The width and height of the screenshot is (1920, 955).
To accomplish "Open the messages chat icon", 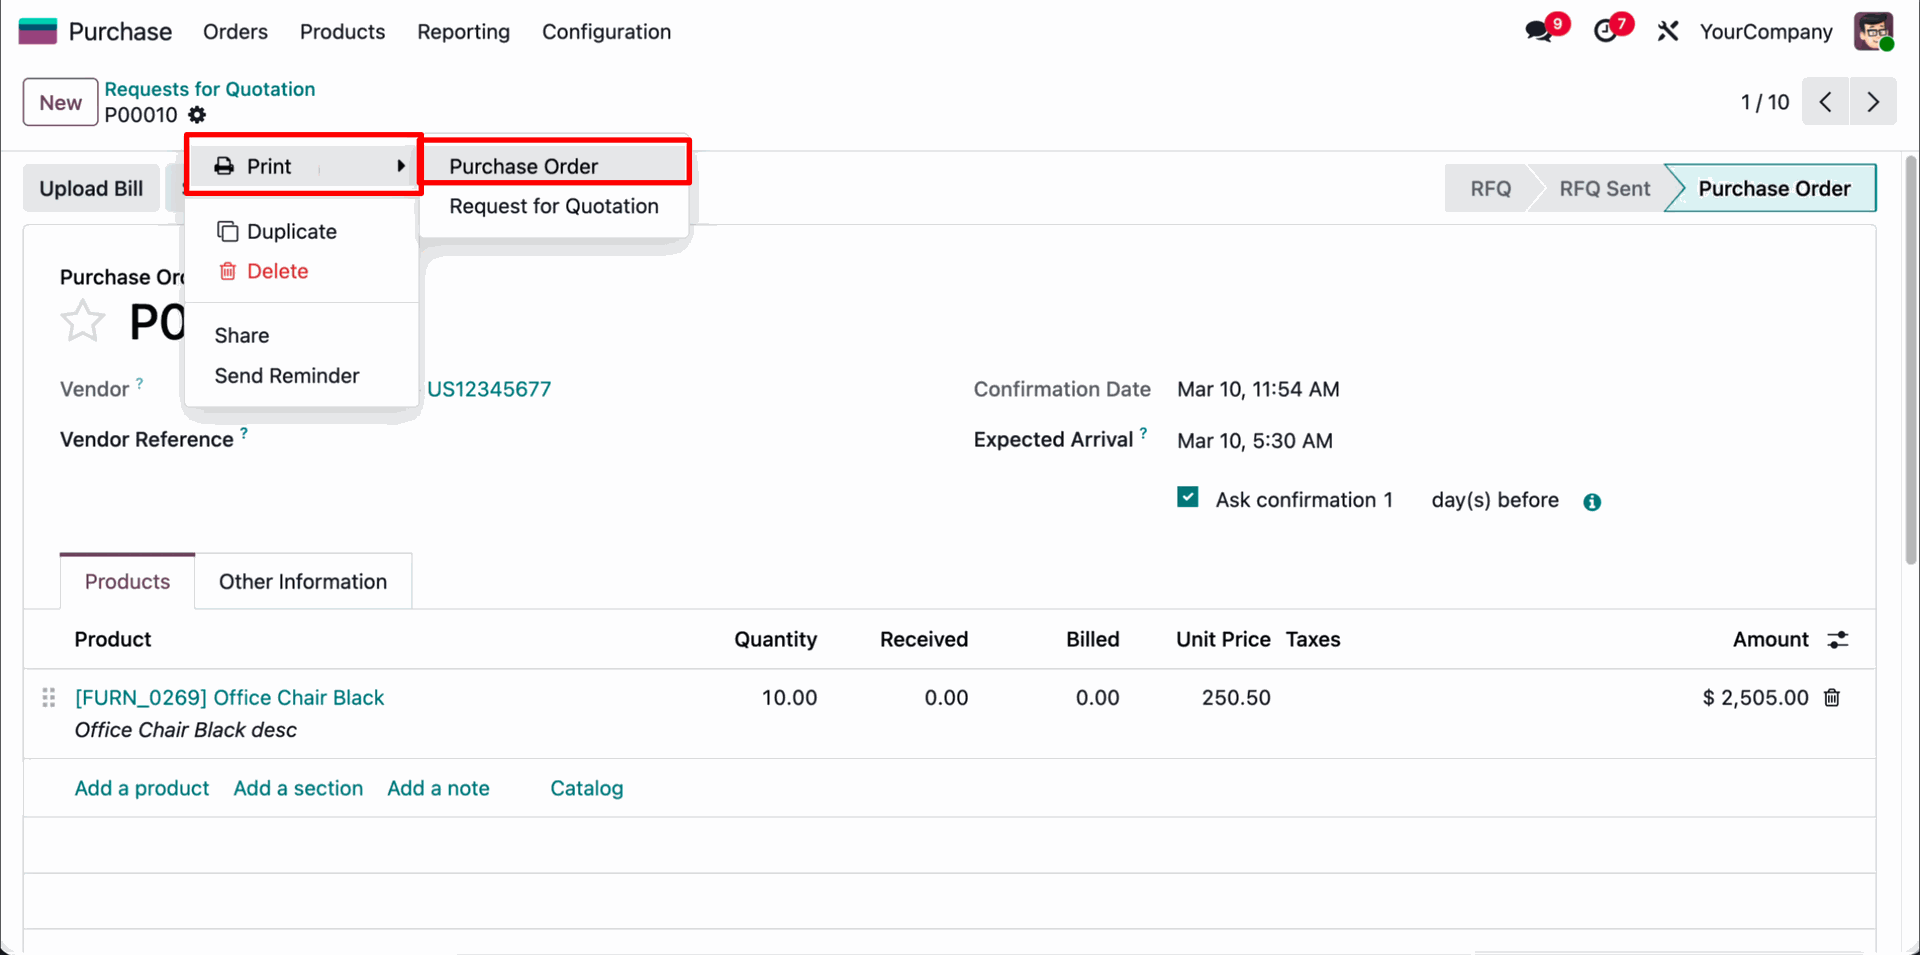I will click(x=1539, y=31).
